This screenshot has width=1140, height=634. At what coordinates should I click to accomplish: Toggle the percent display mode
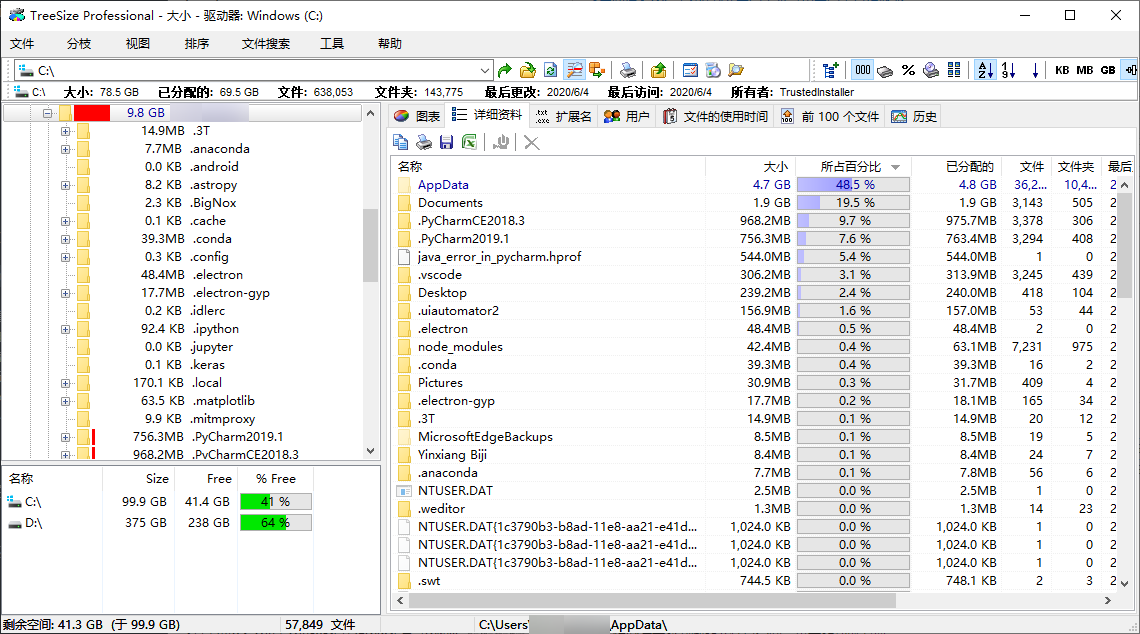click(908, 71)
